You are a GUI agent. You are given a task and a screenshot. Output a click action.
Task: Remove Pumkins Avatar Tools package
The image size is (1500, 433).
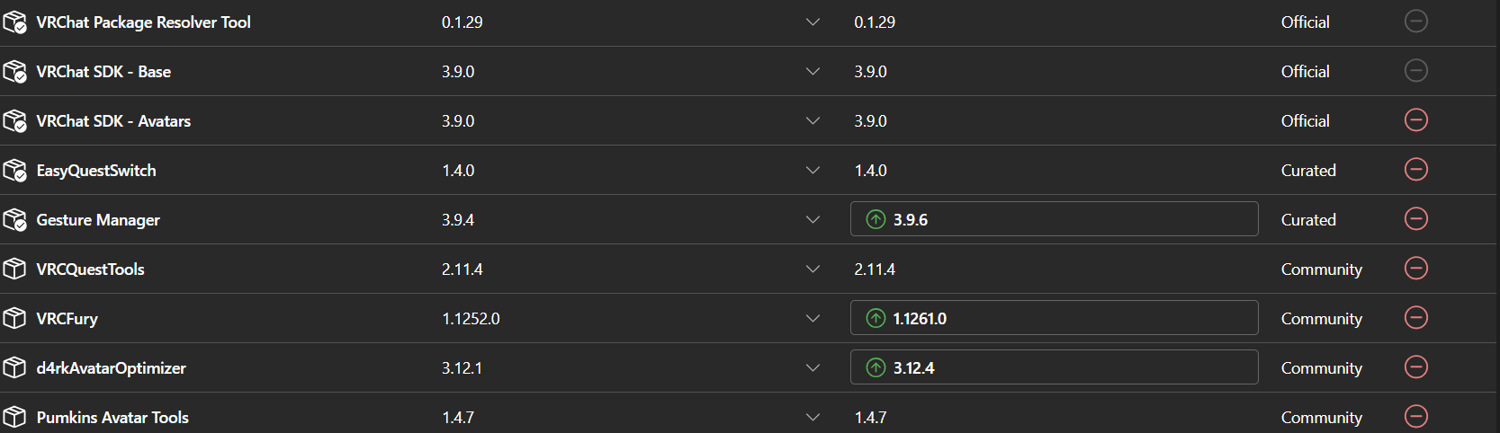tap(1415, 416)
